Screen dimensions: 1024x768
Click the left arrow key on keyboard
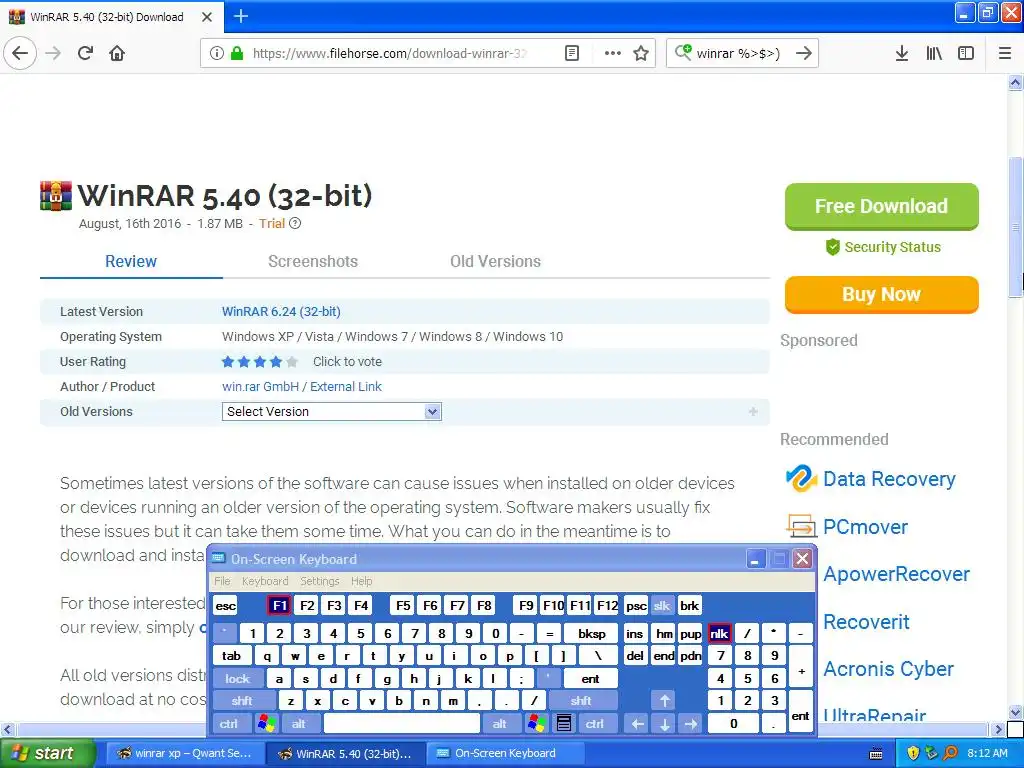click(638, 723)
